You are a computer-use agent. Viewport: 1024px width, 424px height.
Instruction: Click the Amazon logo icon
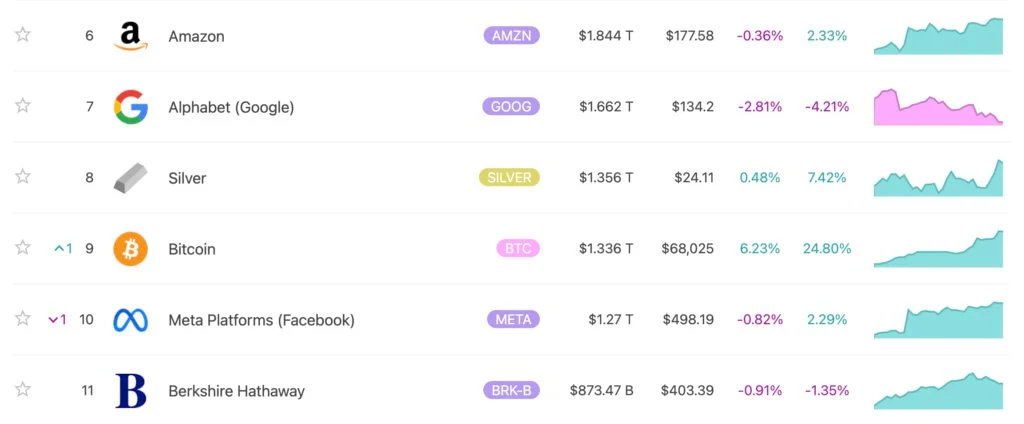[x=130, y=36]
